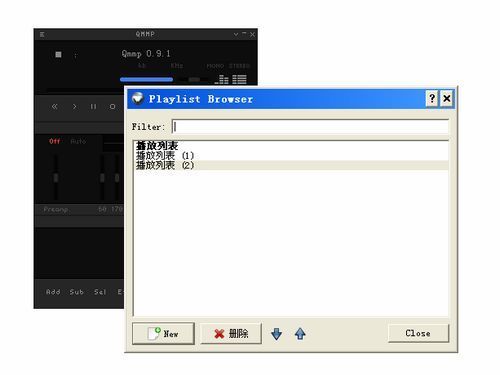
Task: Close Playlist Browser with X button
Action: (x=447, y=98)
